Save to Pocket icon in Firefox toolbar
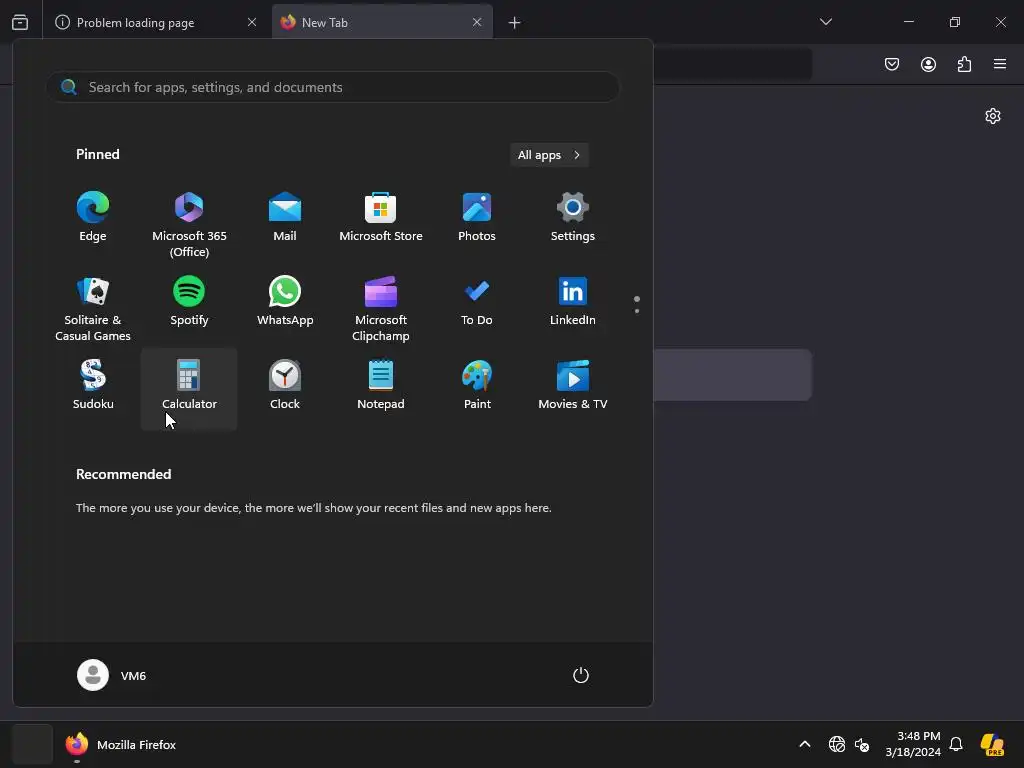Image resolution: width=1024 pixels, height=768 pixels. click(892, 64)
